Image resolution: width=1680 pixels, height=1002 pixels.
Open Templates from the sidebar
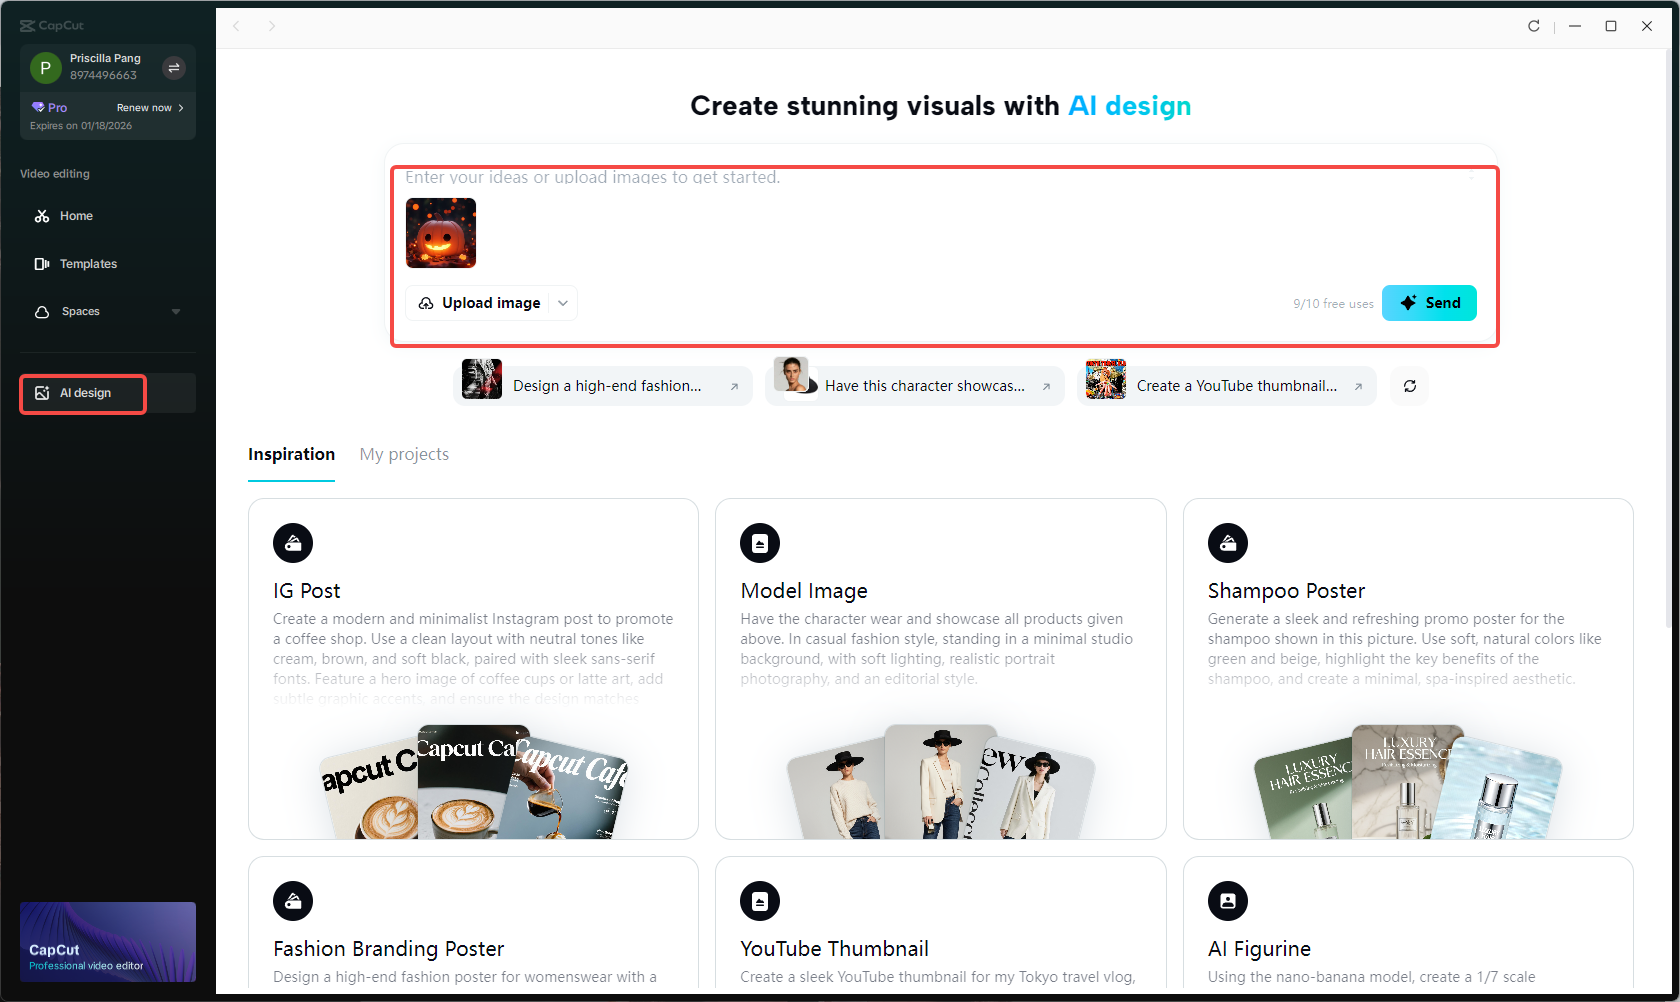click(88, 263)
